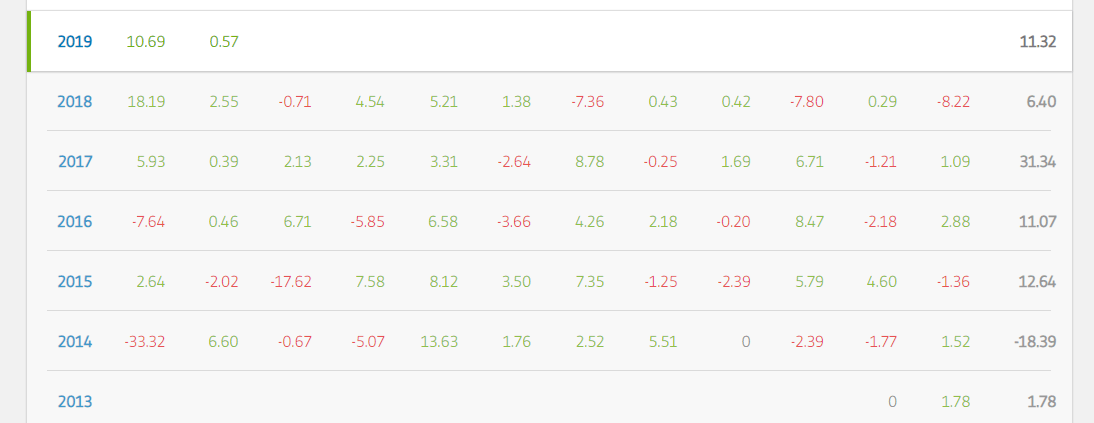1094x423 pixels.
Task: Open the 2018 year link
Action: pos(75,102)
